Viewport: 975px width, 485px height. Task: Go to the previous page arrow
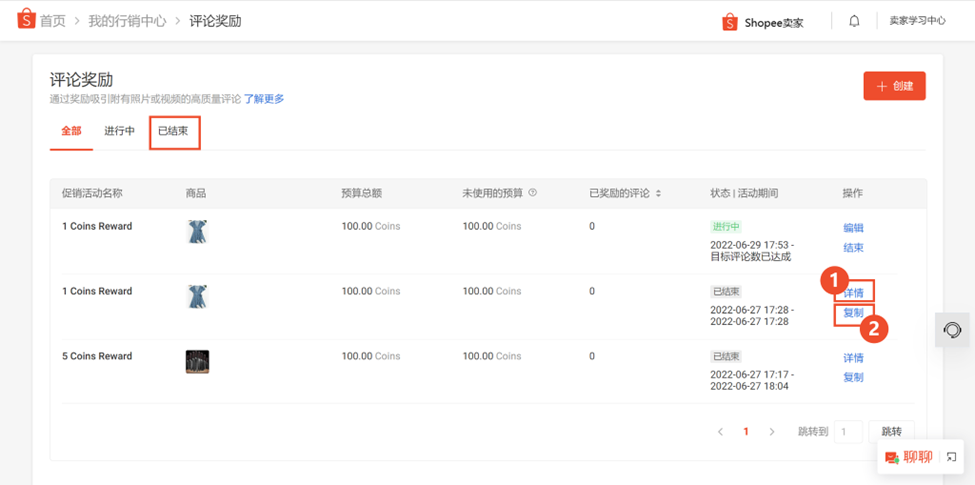click(720, 432)
